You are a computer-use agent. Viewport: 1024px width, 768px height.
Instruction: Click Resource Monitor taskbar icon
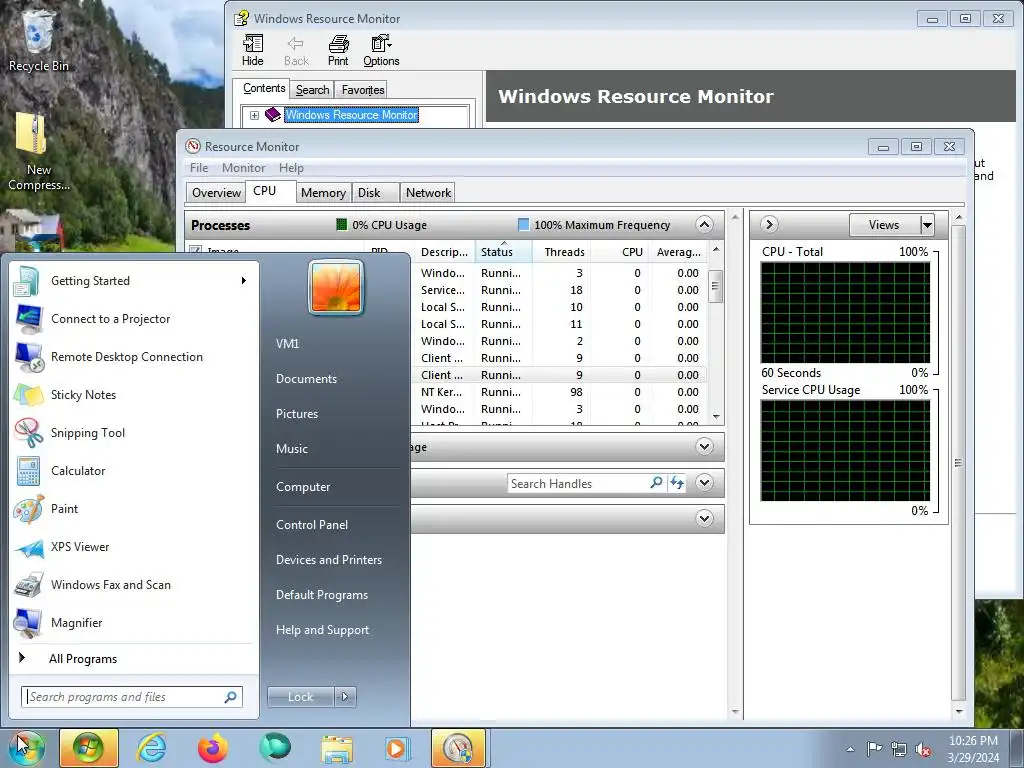(458, 748)
